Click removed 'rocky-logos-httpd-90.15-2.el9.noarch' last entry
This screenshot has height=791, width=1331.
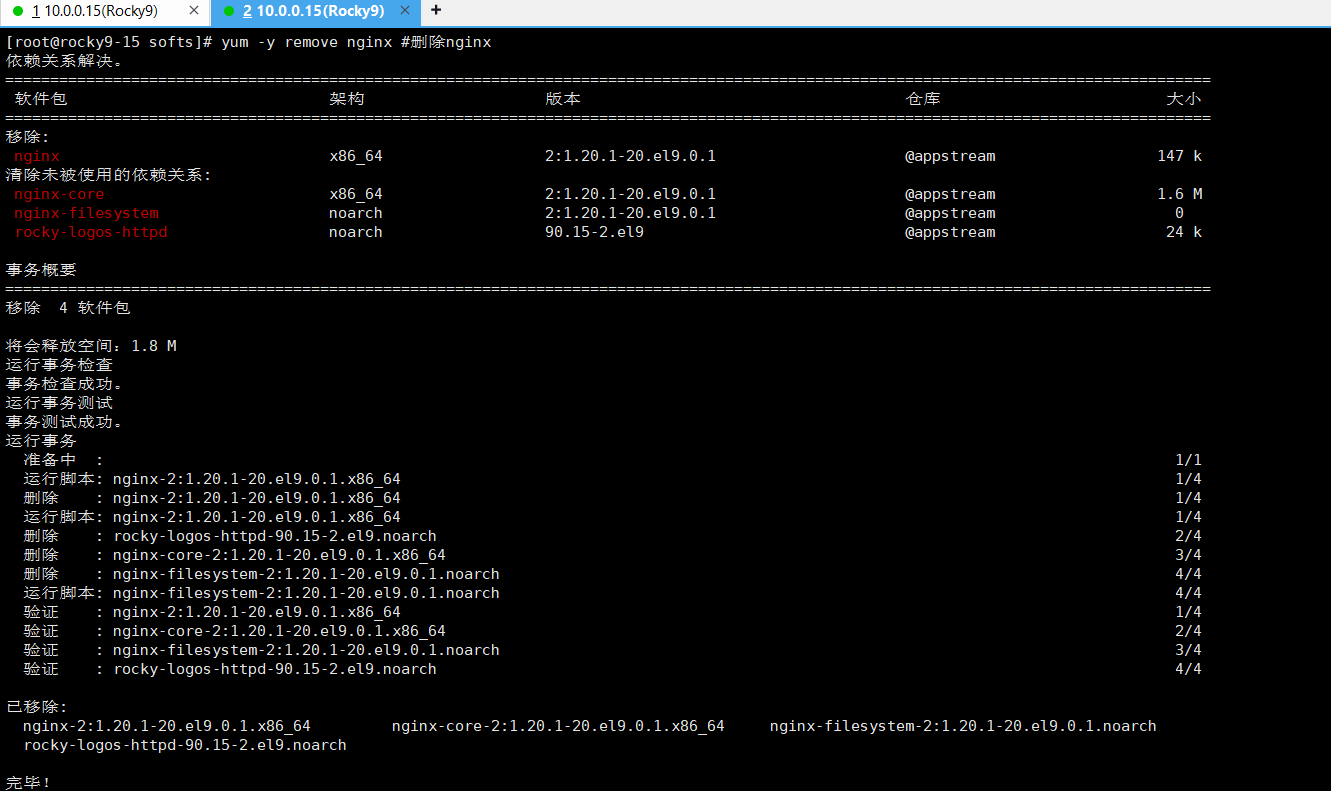click(x=185, y=745)
